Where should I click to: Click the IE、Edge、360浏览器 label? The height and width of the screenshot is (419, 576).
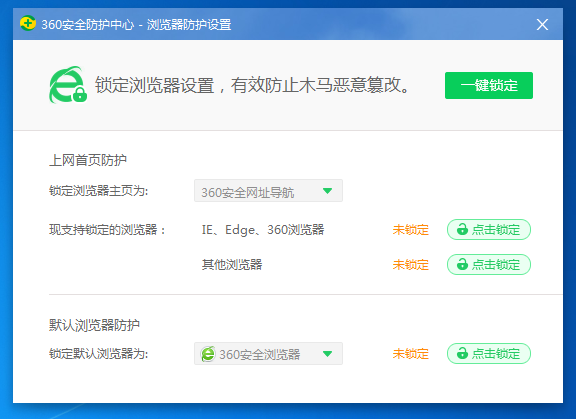pyautogui.click(x=263, y=230)
